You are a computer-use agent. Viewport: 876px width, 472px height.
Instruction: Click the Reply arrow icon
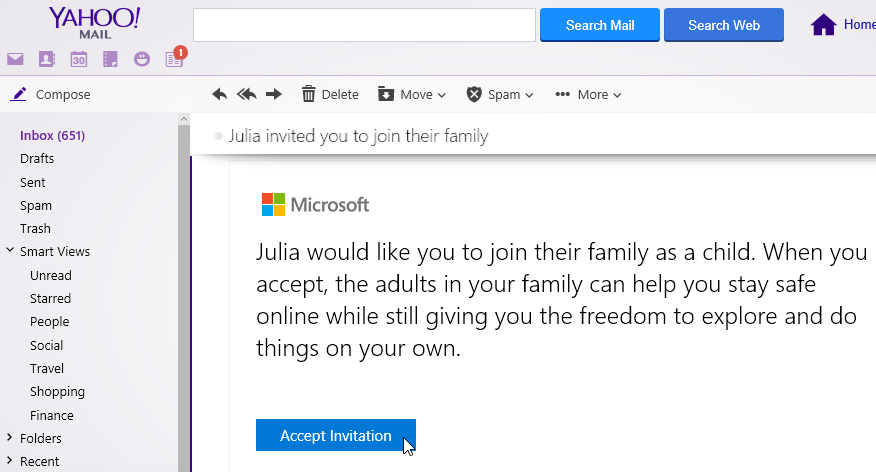click(x=220, y=94)
